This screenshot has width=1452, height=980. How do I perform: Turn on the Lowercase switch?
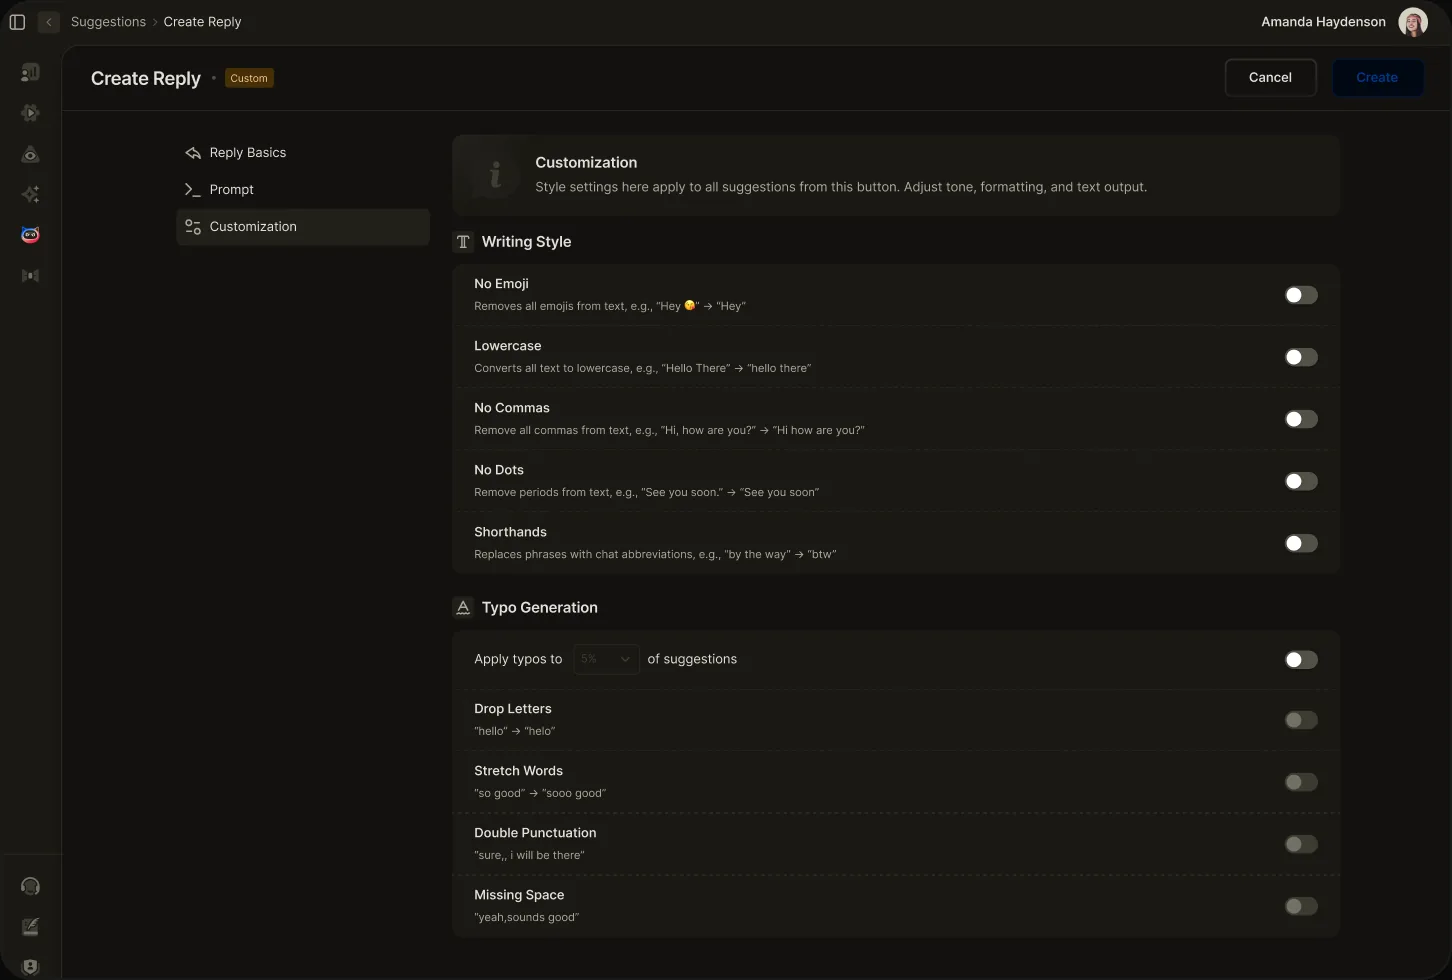click(1300, 357)
